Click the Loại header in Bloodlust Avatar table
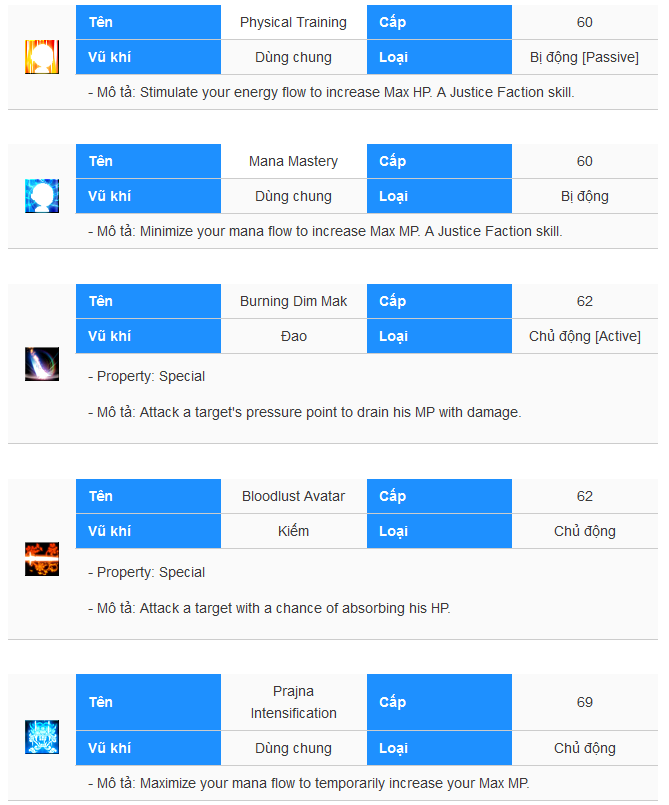Image resolution: width=669 pixels, height=805 pixels. [439, 531]
